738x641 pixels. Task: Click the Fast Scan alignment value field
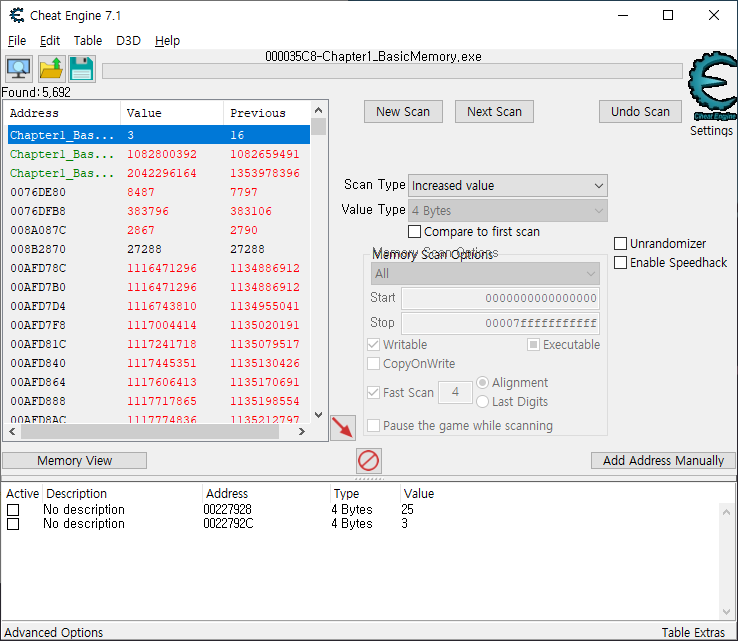click(455, 392)
